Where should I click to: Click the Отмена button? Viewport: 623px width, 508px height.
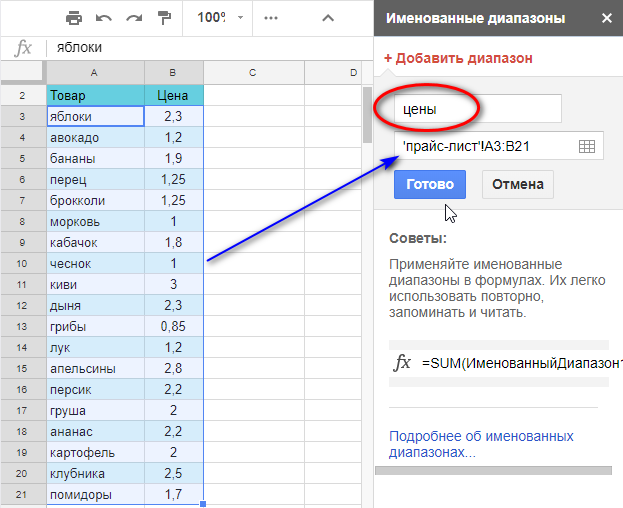(x=518, y=184)
